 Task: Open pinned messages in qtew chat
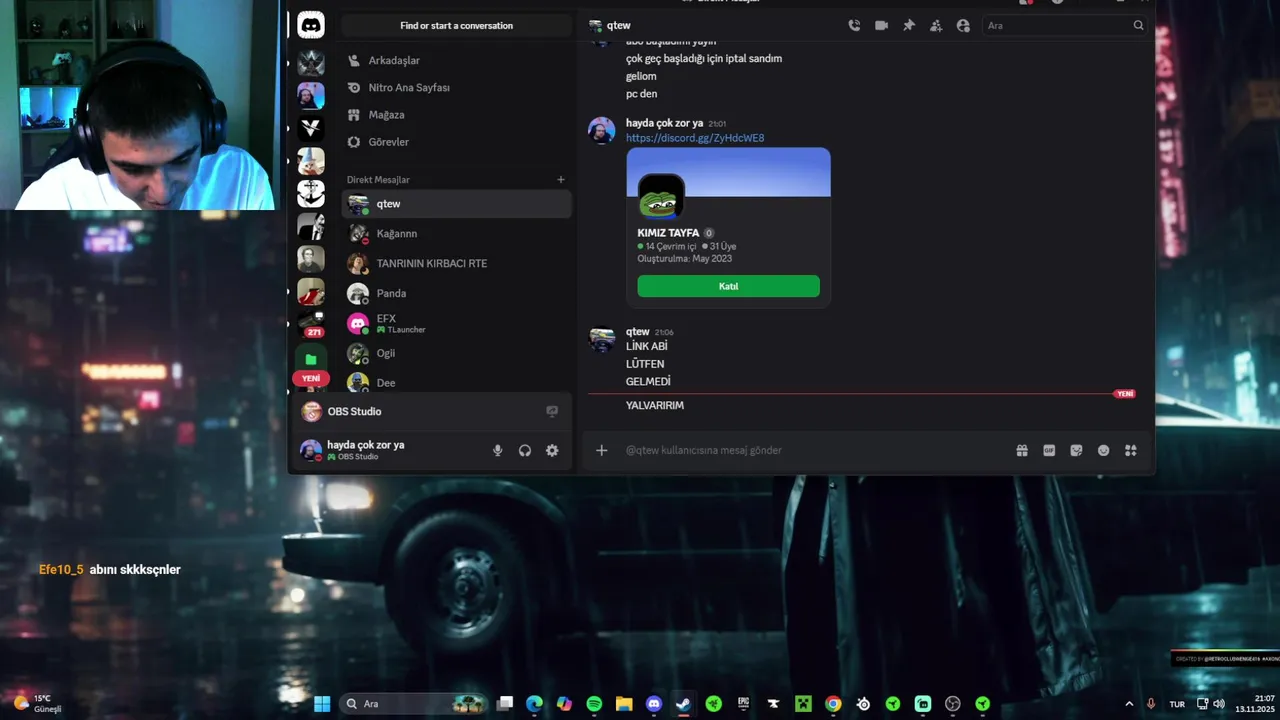click(x=908, y=25)
